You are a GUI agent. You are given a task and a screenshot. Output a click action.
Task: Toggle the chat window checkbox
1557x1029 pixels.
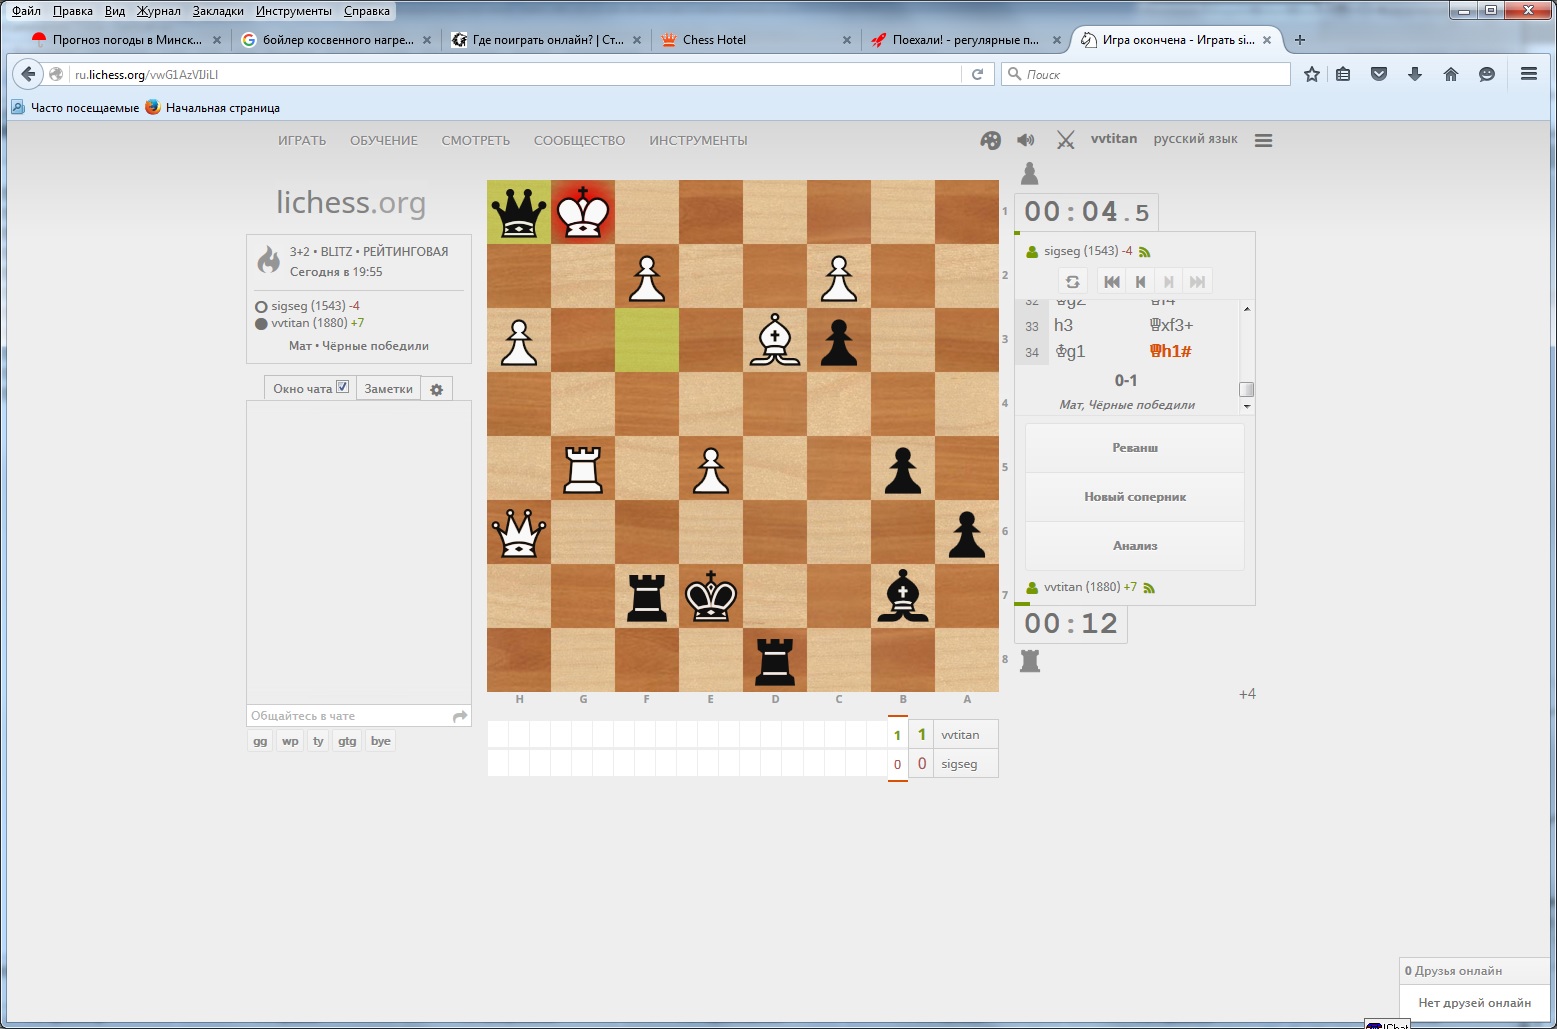click(343, 387)
